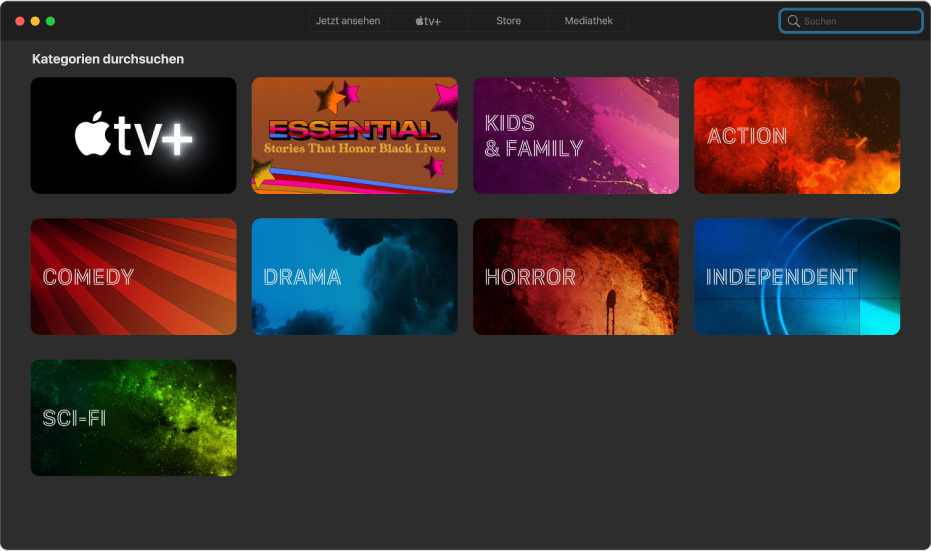Image resolution: width=931 pixels, height=551 pixels.
Task: Open the Mediathek tab
Action: tap(588, 21)
